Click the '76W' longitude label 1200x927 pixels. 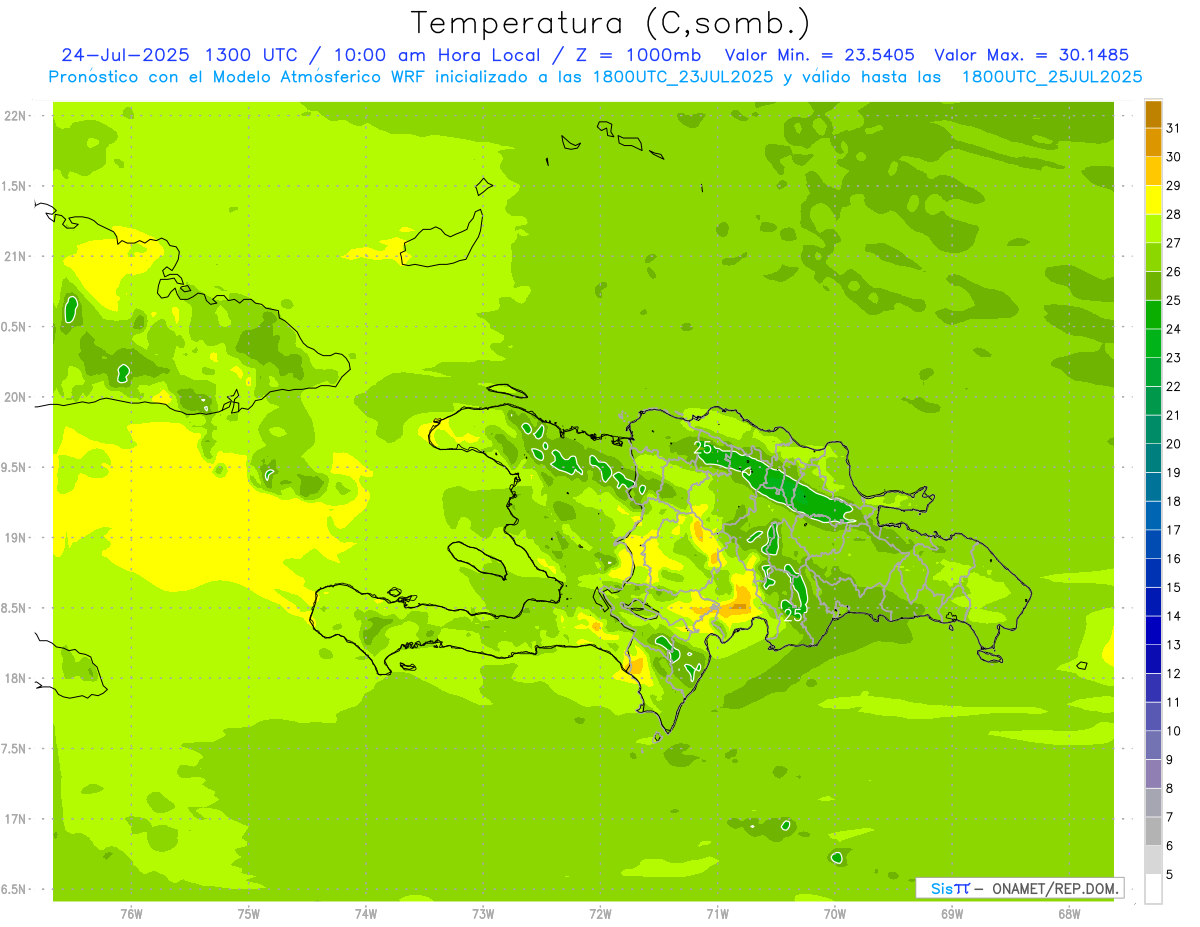131,913
